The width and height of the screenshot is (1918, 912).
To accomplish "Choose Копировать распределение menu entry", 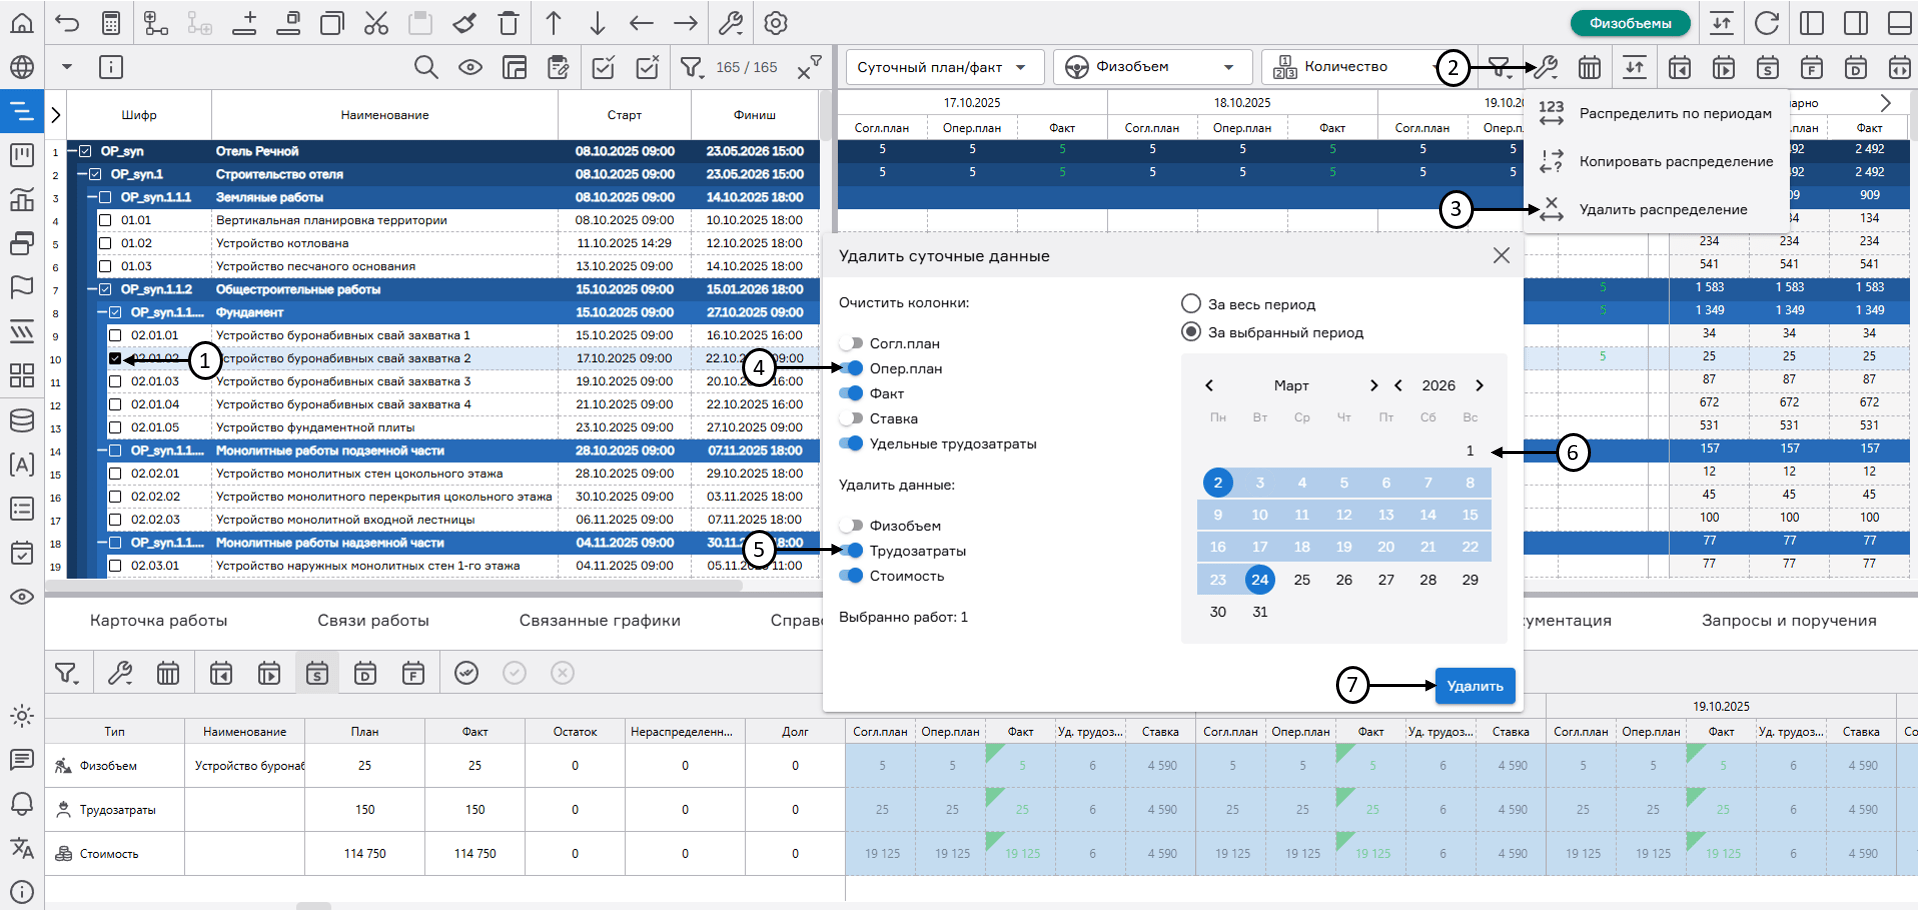I will [x=1675, y=161].
